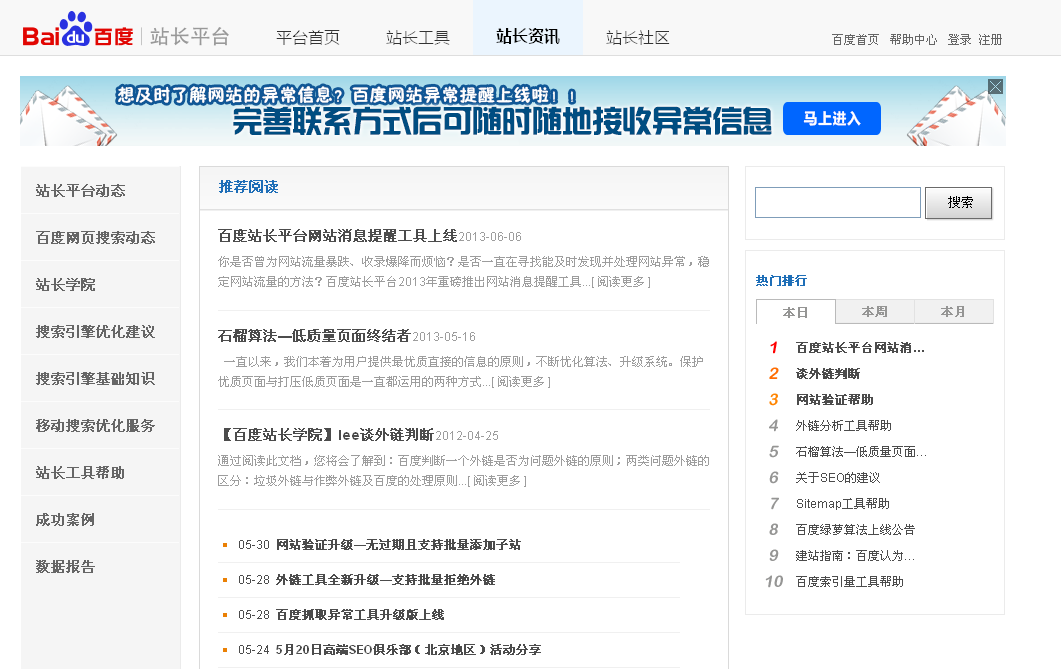
Task: Open the 站长社区 nav tab
Action: (637, 37)
